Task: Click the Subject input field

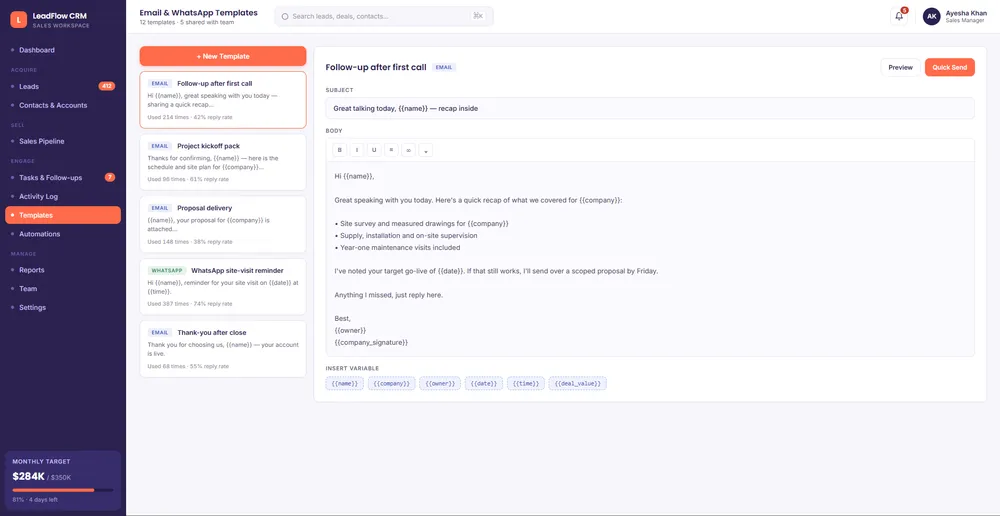Action: point(650,108)
